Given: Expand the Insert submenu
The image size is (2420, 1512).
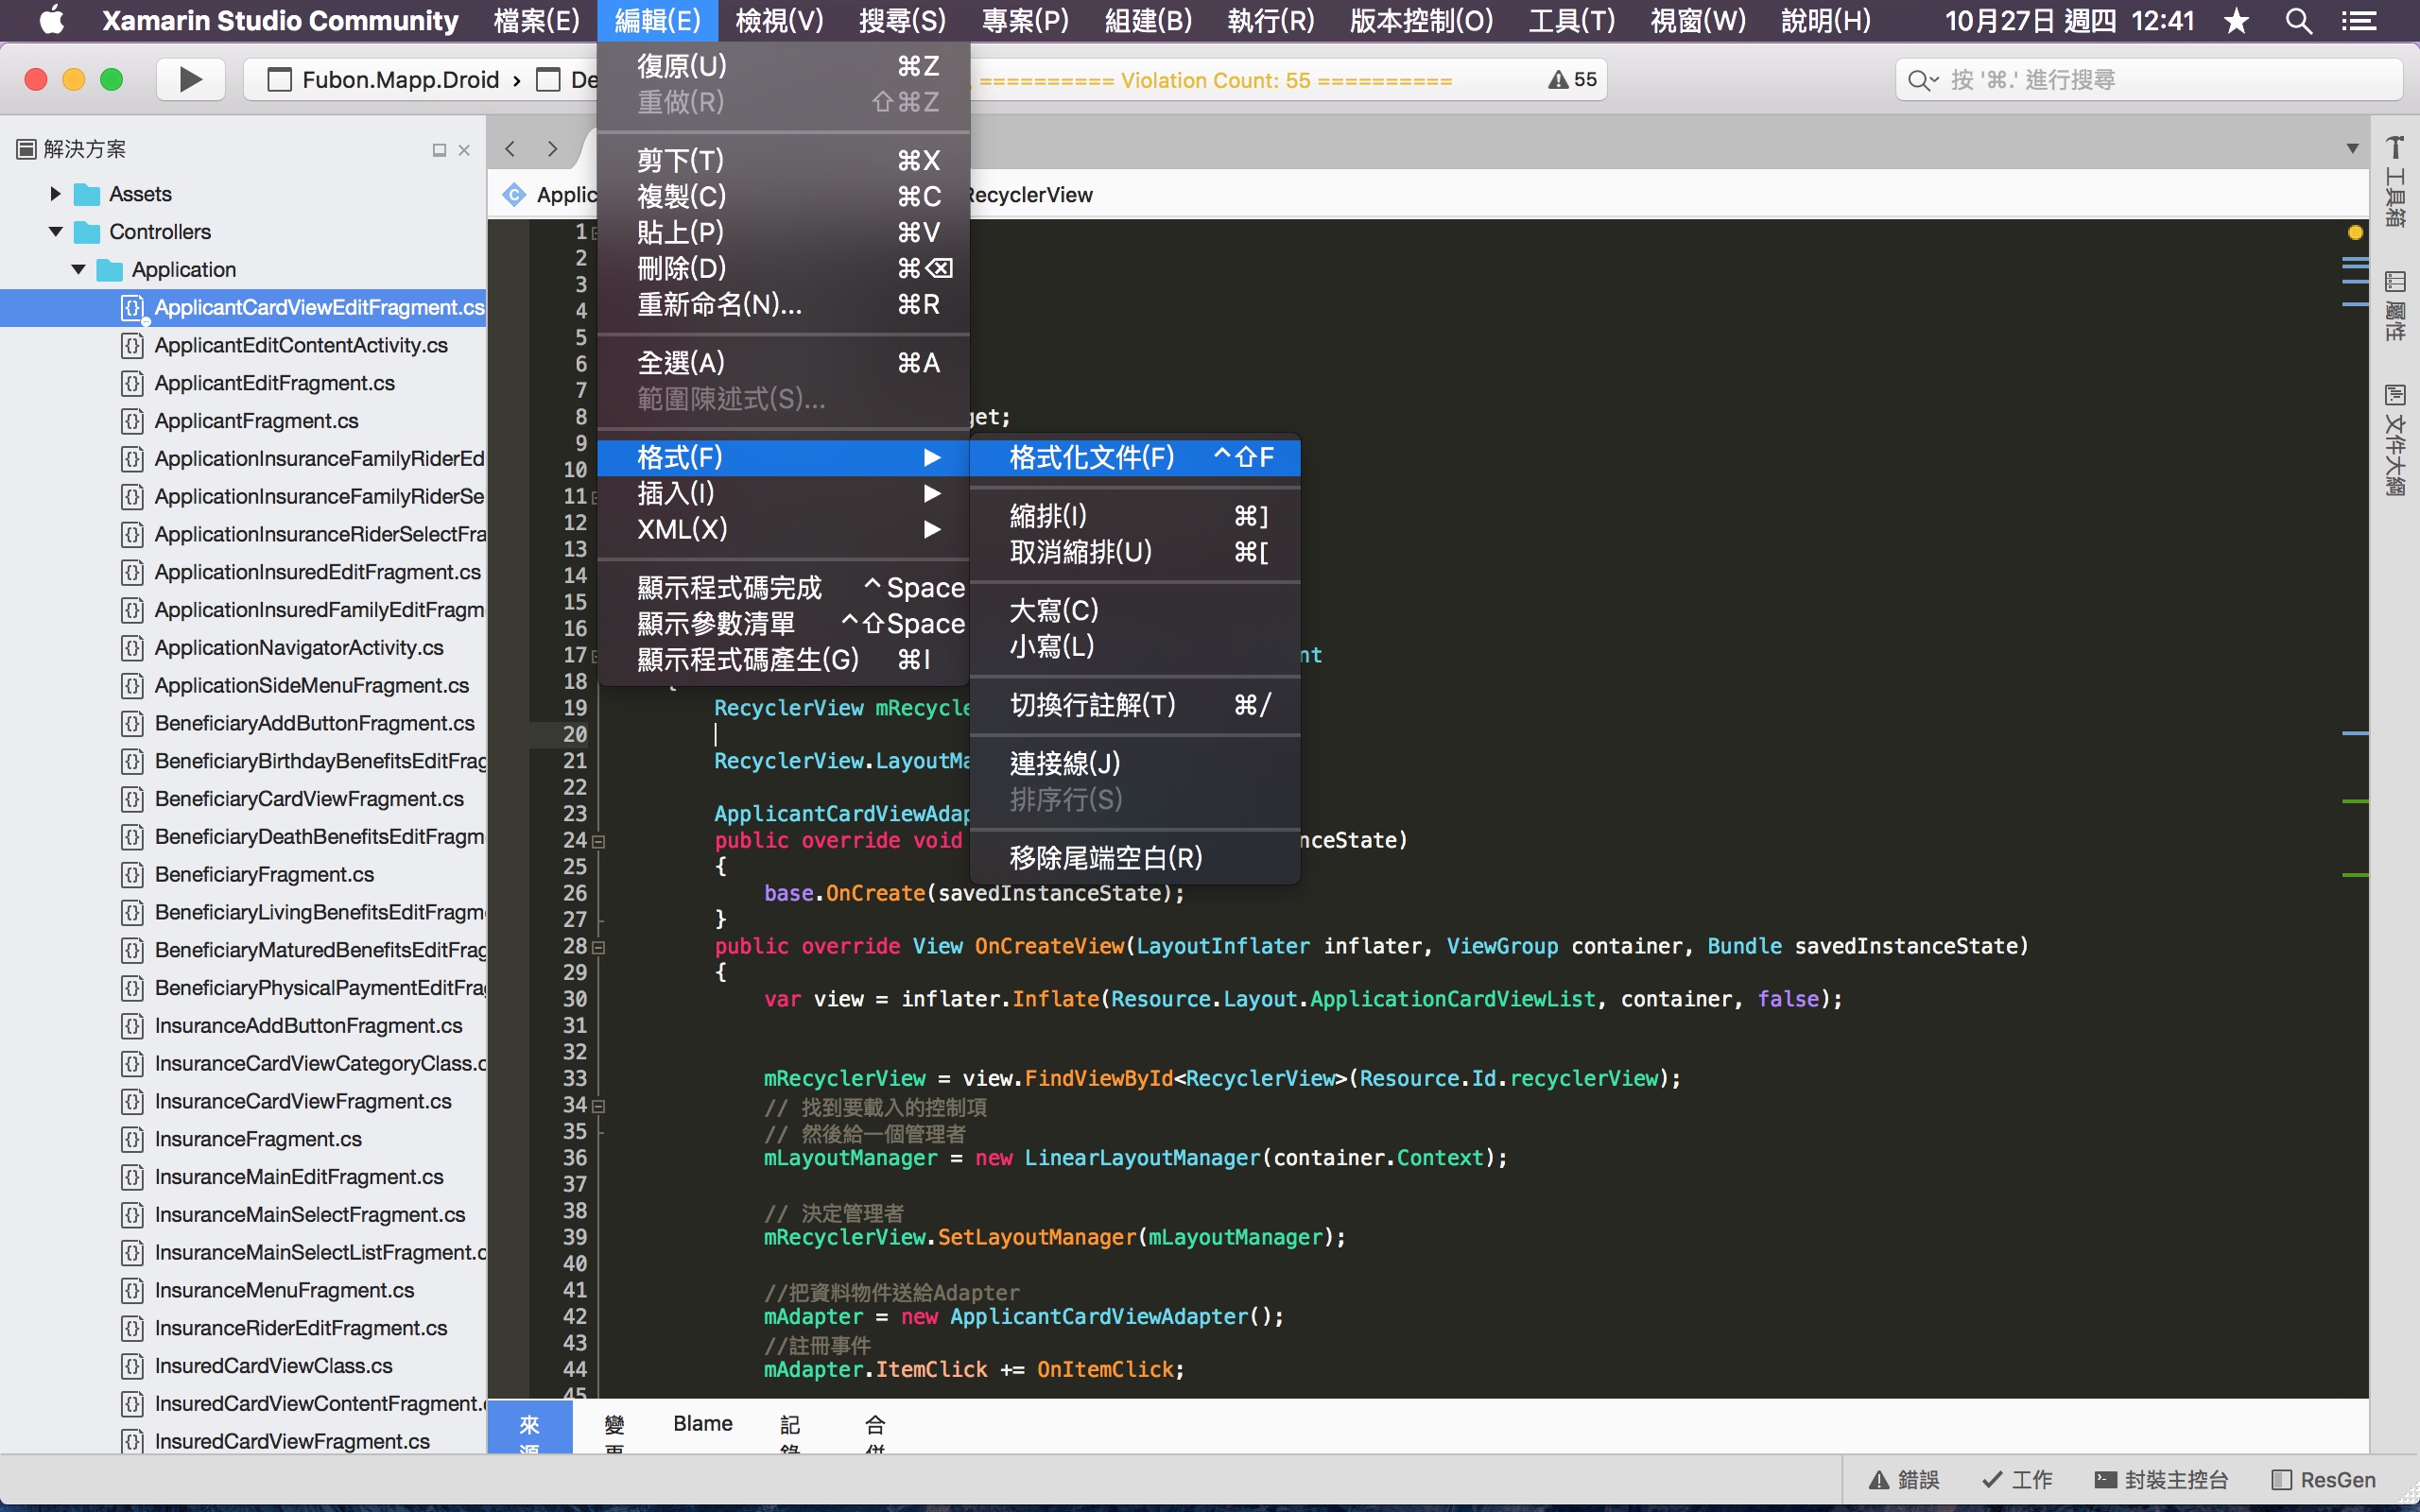Looking at the screenshot, I should (783, 494).
